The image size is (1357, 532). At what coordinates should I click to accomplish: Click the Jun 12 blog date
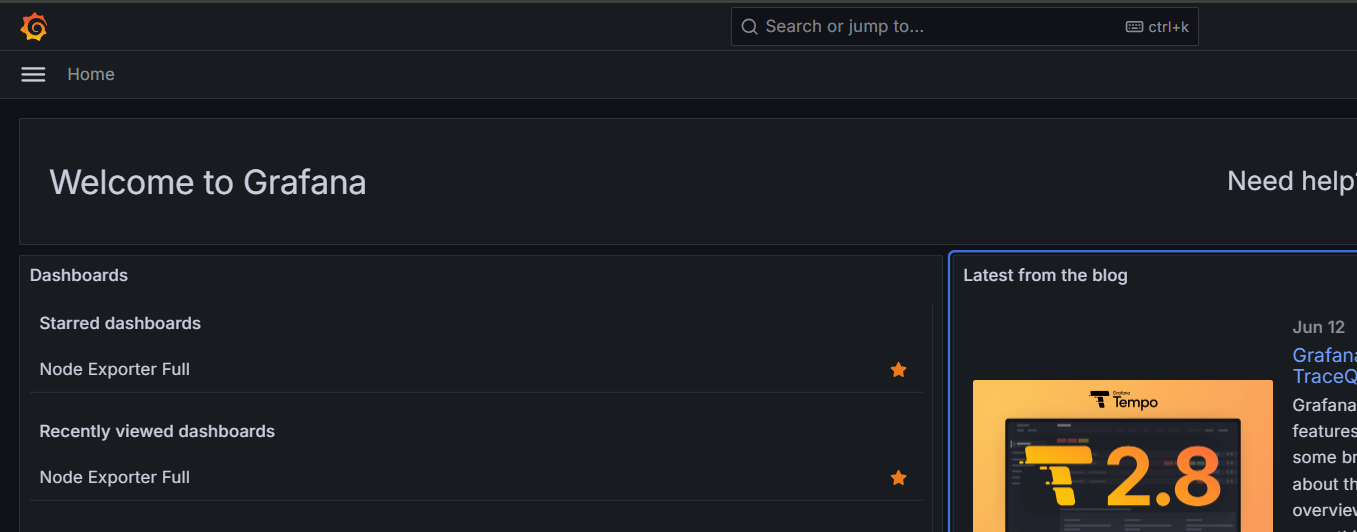tap(1318, 327)
